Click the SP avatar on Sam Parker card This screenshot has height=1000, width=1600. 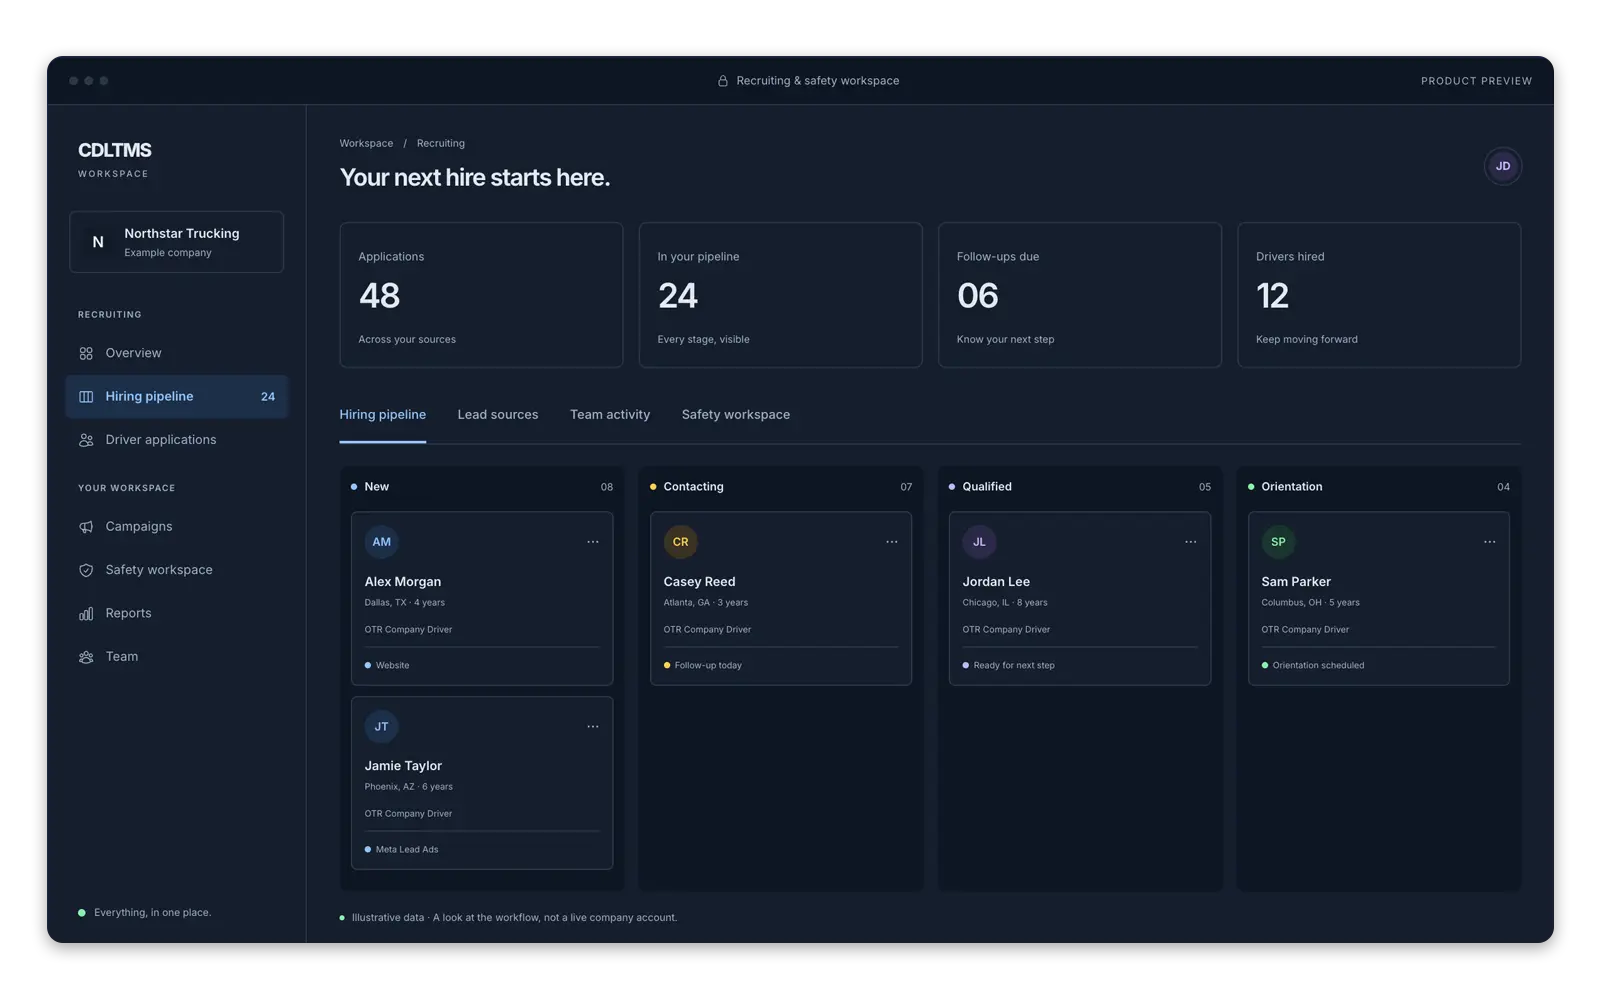(1278, 542)
